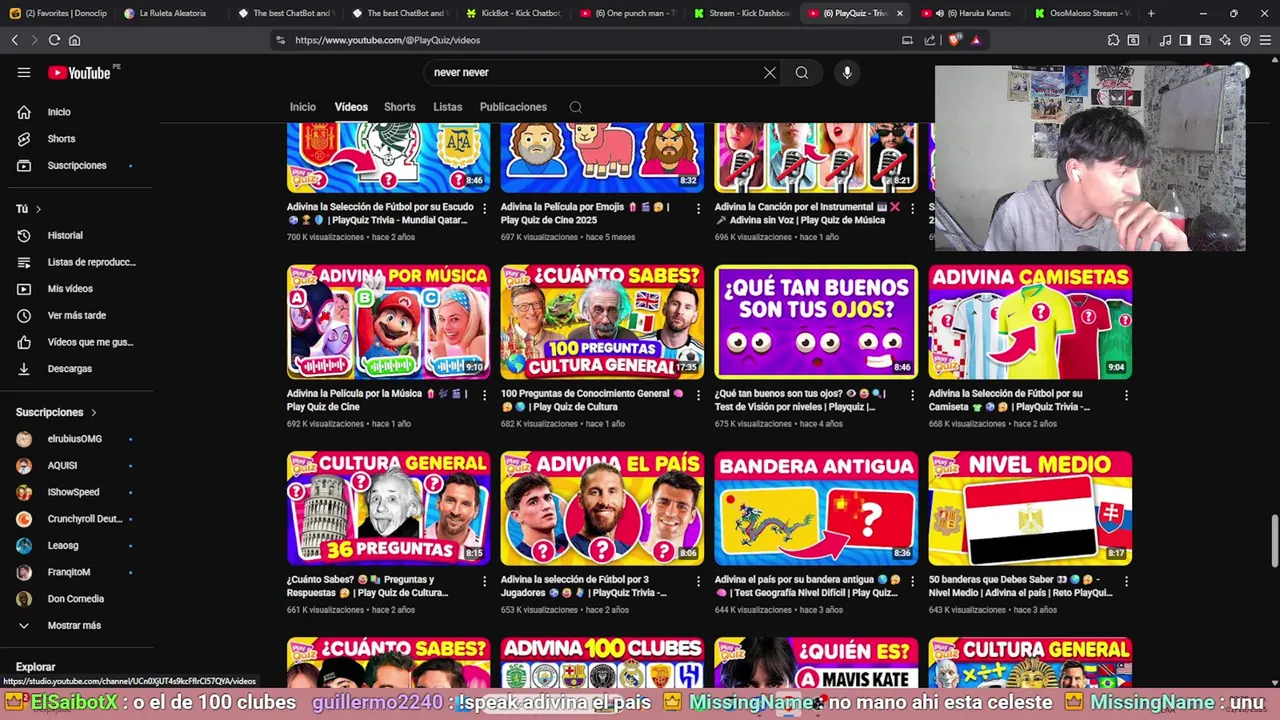
Task: Play the Adivina por Música thumbnail
Action: (x=388, y=322)
